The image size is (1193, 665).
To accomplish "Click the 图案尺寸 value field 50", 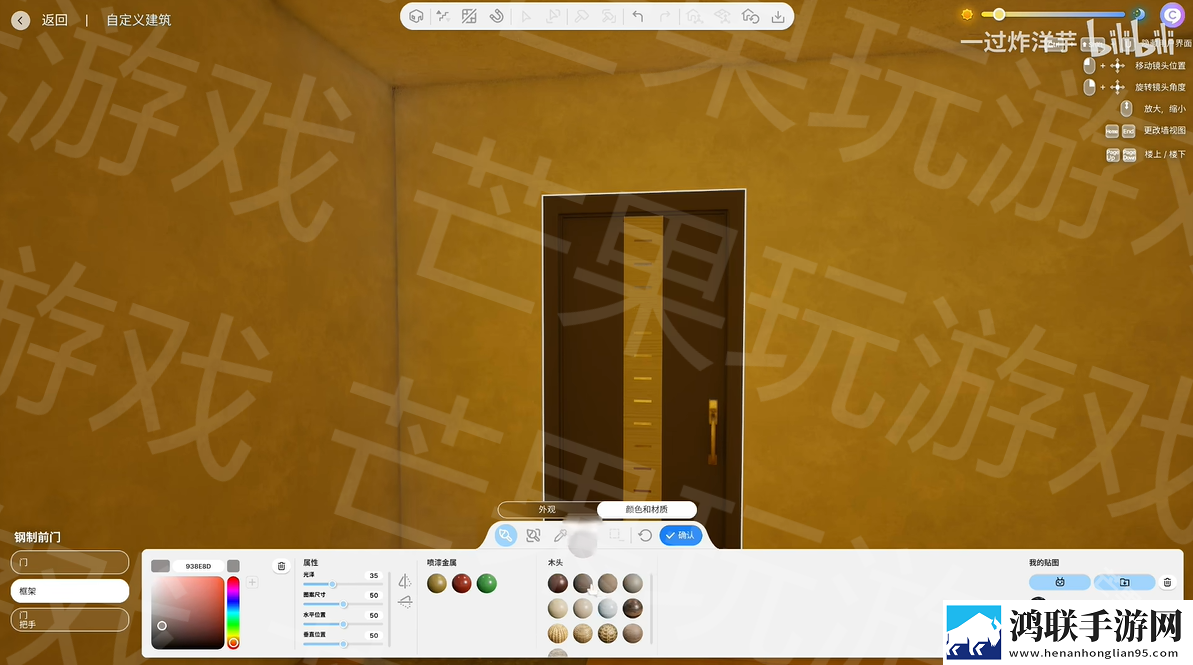I will pos(374,596).
